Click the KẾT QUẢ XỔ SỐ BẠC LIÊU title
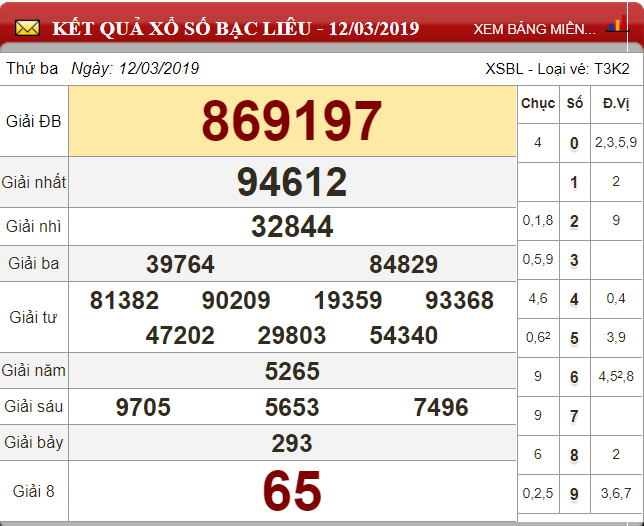The width and height of the screenshot is (644, 526). (236, 28)
